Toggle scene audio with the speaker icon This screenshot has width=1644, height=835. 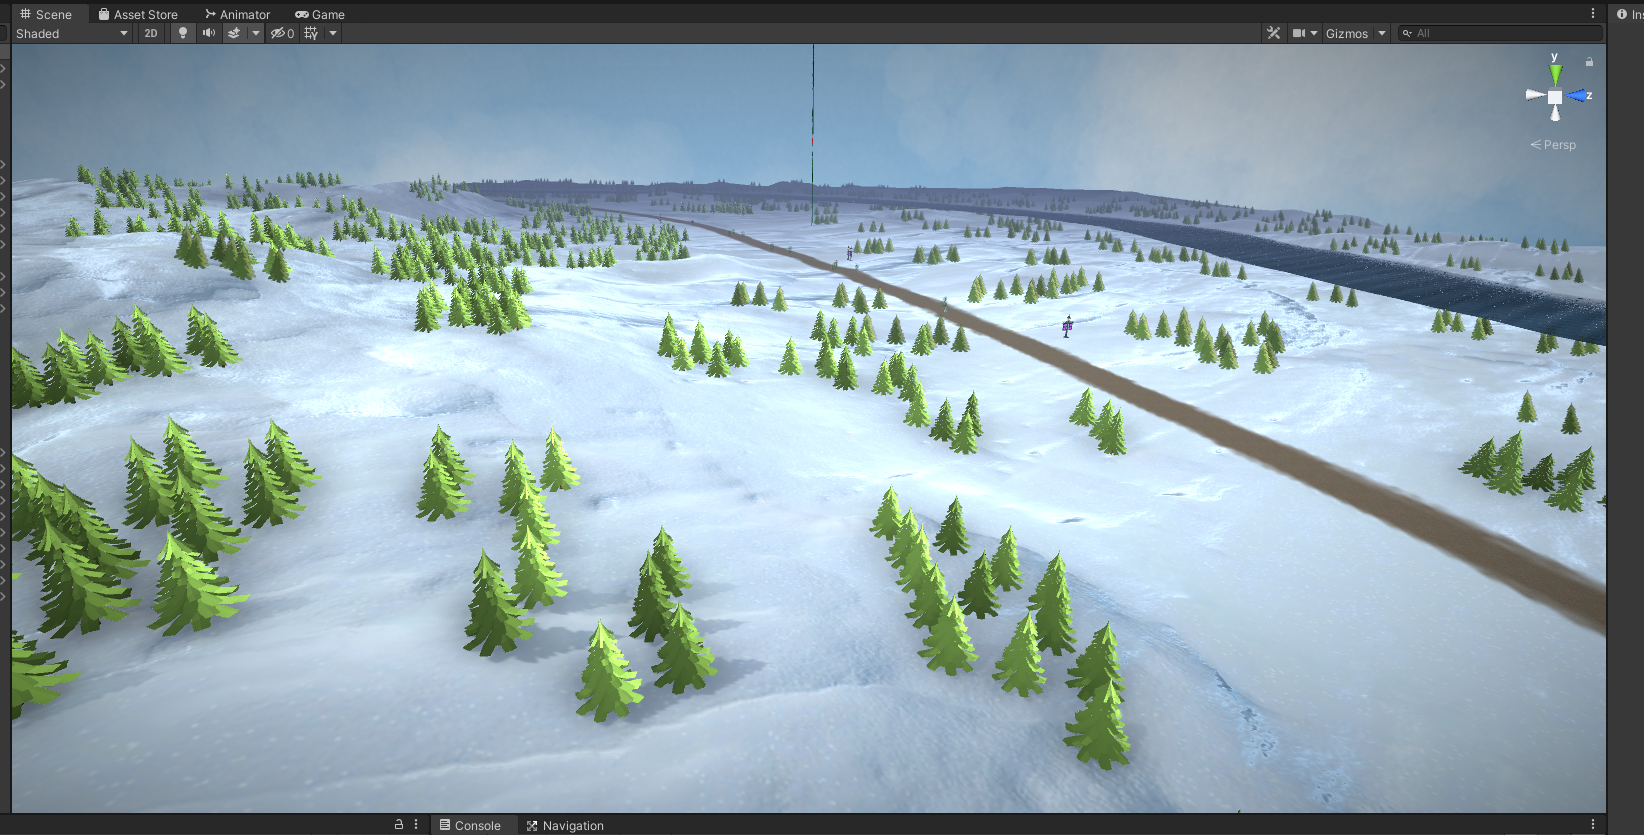click(x=208, y=33)
